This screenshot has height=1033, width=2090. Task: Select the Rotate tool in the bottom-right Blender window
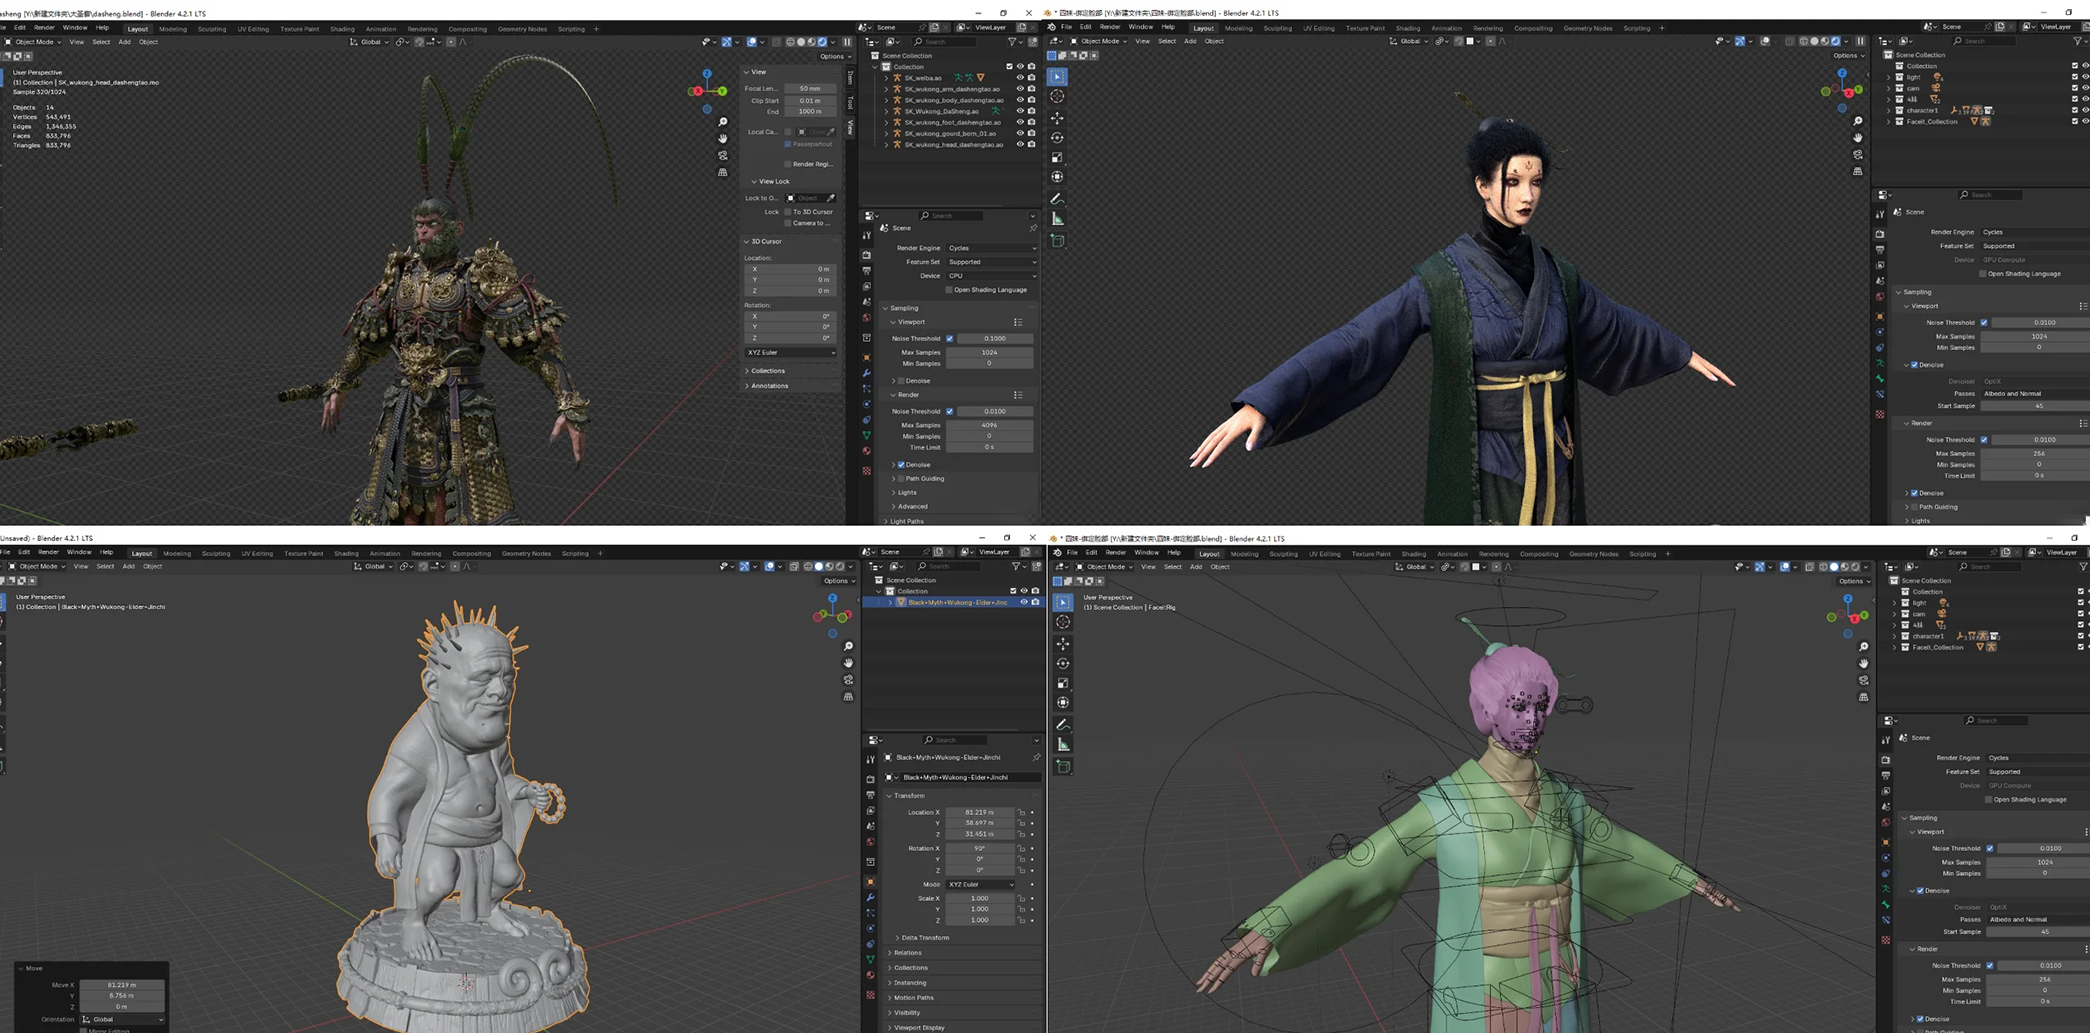coord(1063,663)
